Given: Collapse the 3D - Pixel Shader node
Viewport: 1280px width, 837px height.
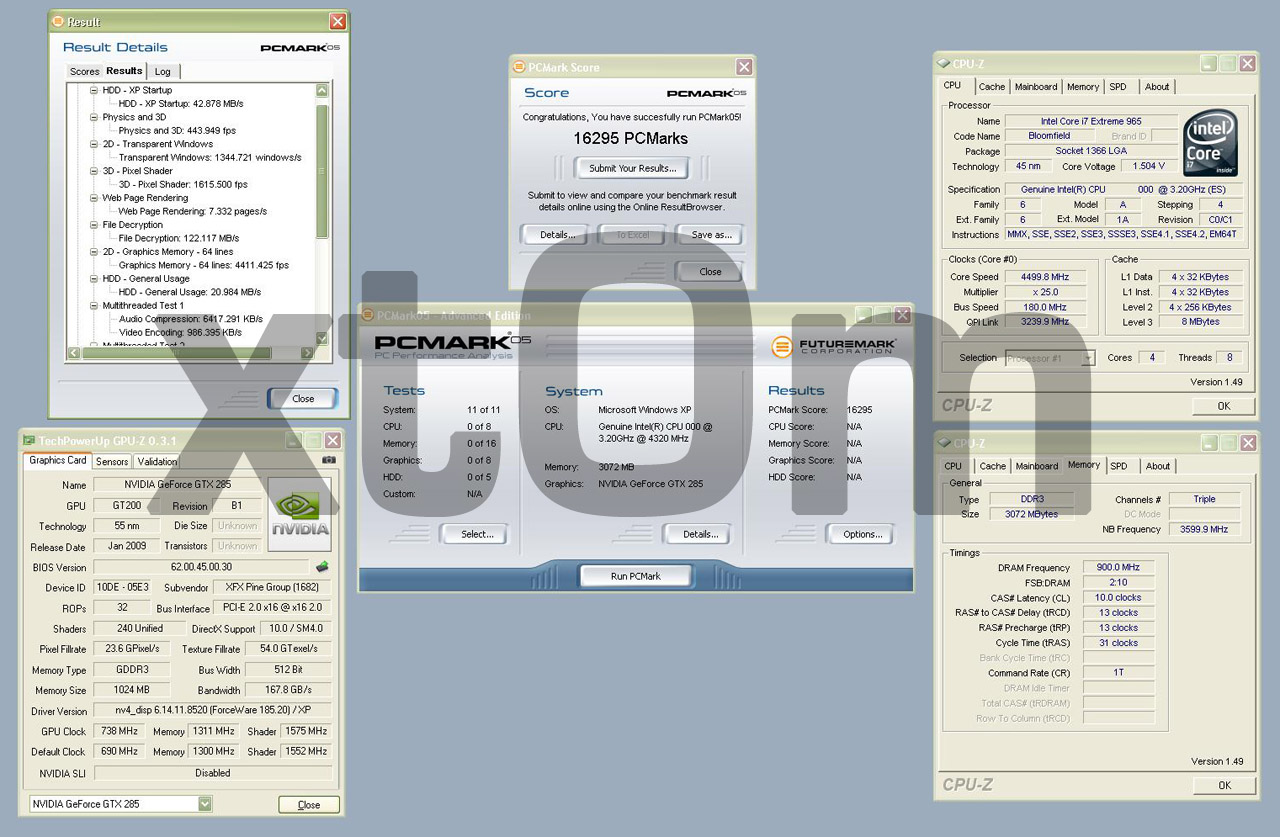Looking at the screenshot, I should point(94,171).
